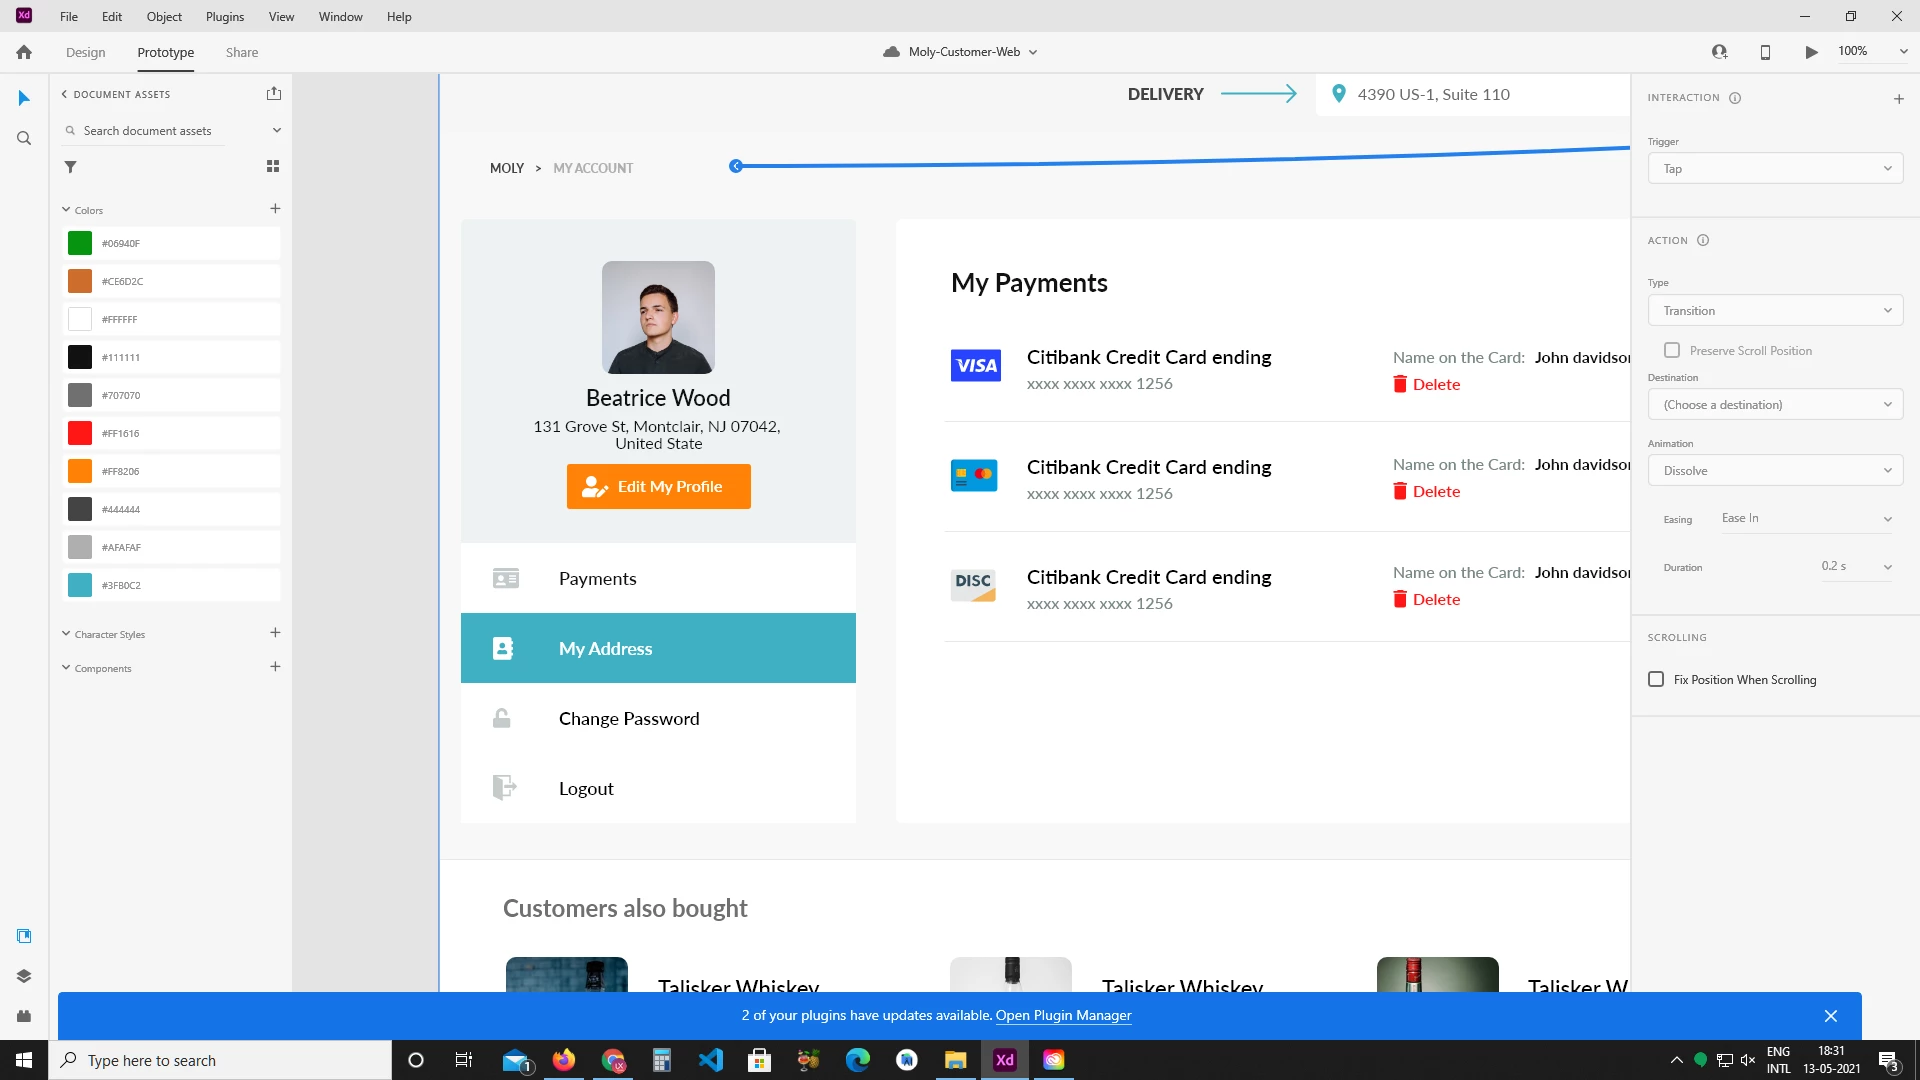Click the Home icon
The width and height of the screenshot is (1920, 1080).
point(24,52)
